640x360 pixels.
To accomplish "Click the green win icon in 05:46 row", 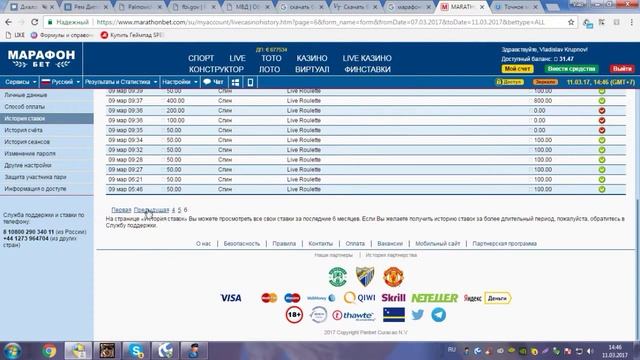I will [x=602, y=189].
